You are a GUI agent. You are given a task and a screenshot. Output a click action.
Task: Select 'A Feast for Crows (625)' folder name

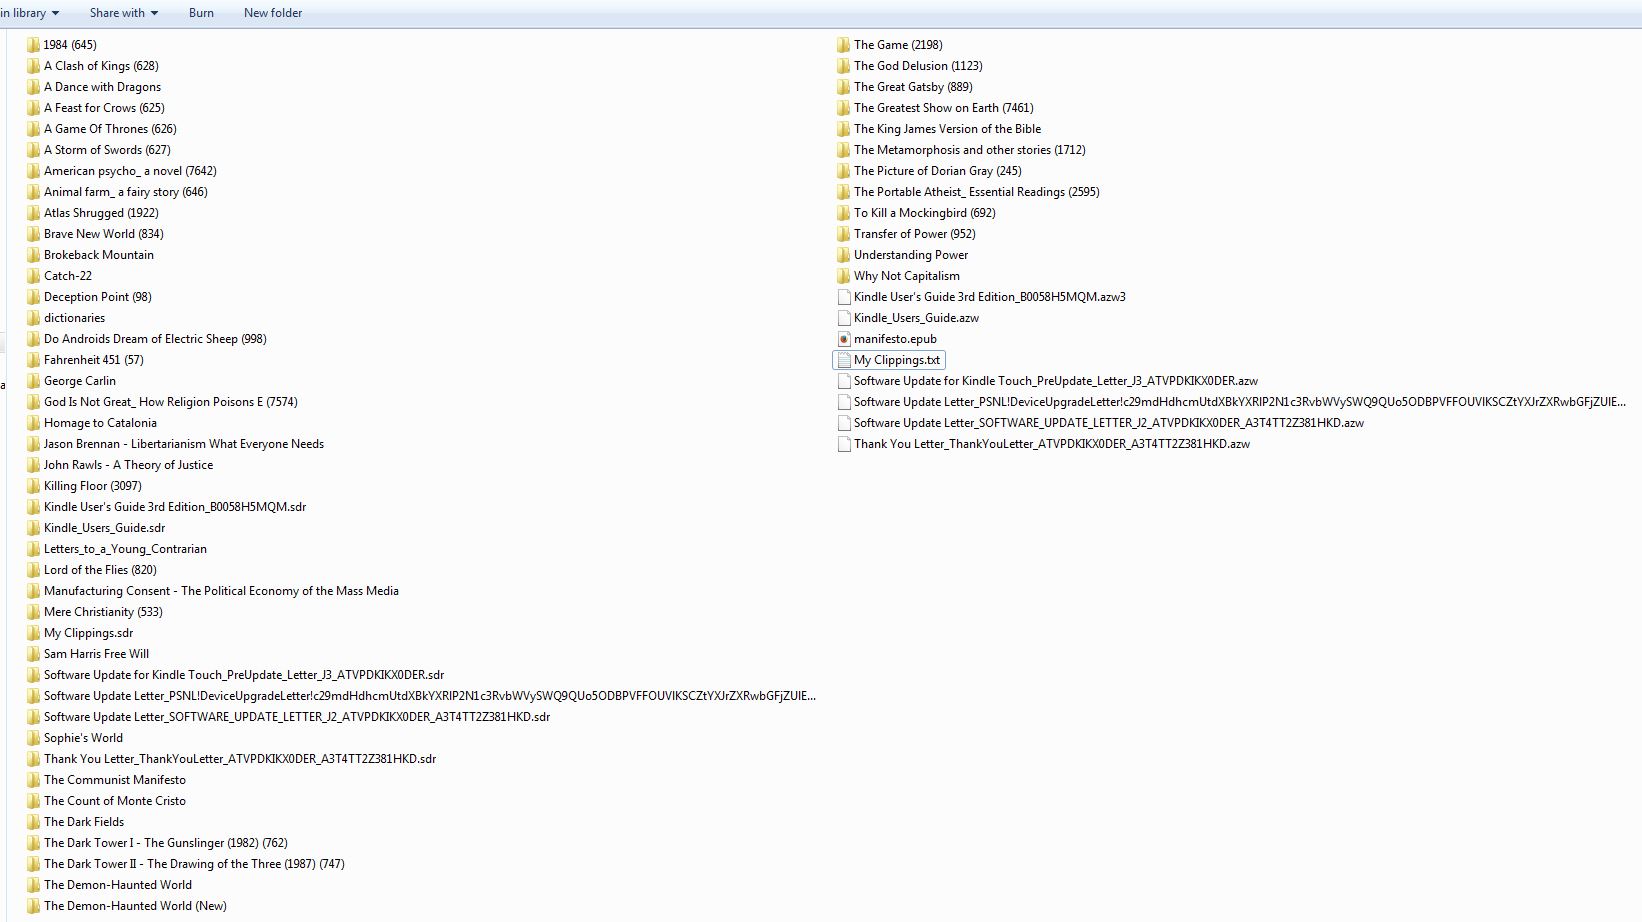[104, 108]
